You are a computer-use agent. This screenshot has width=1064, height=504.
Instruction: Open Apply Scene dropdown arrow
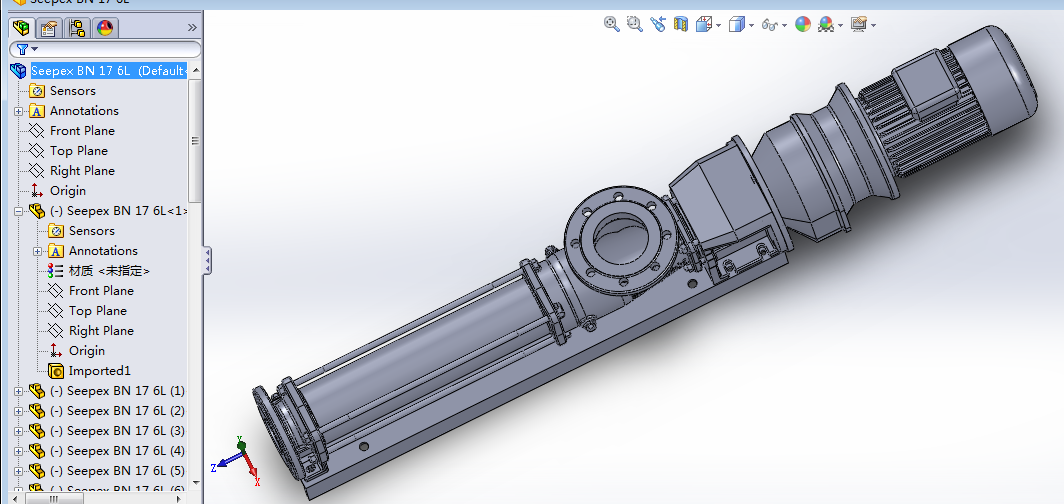[841, 26]
